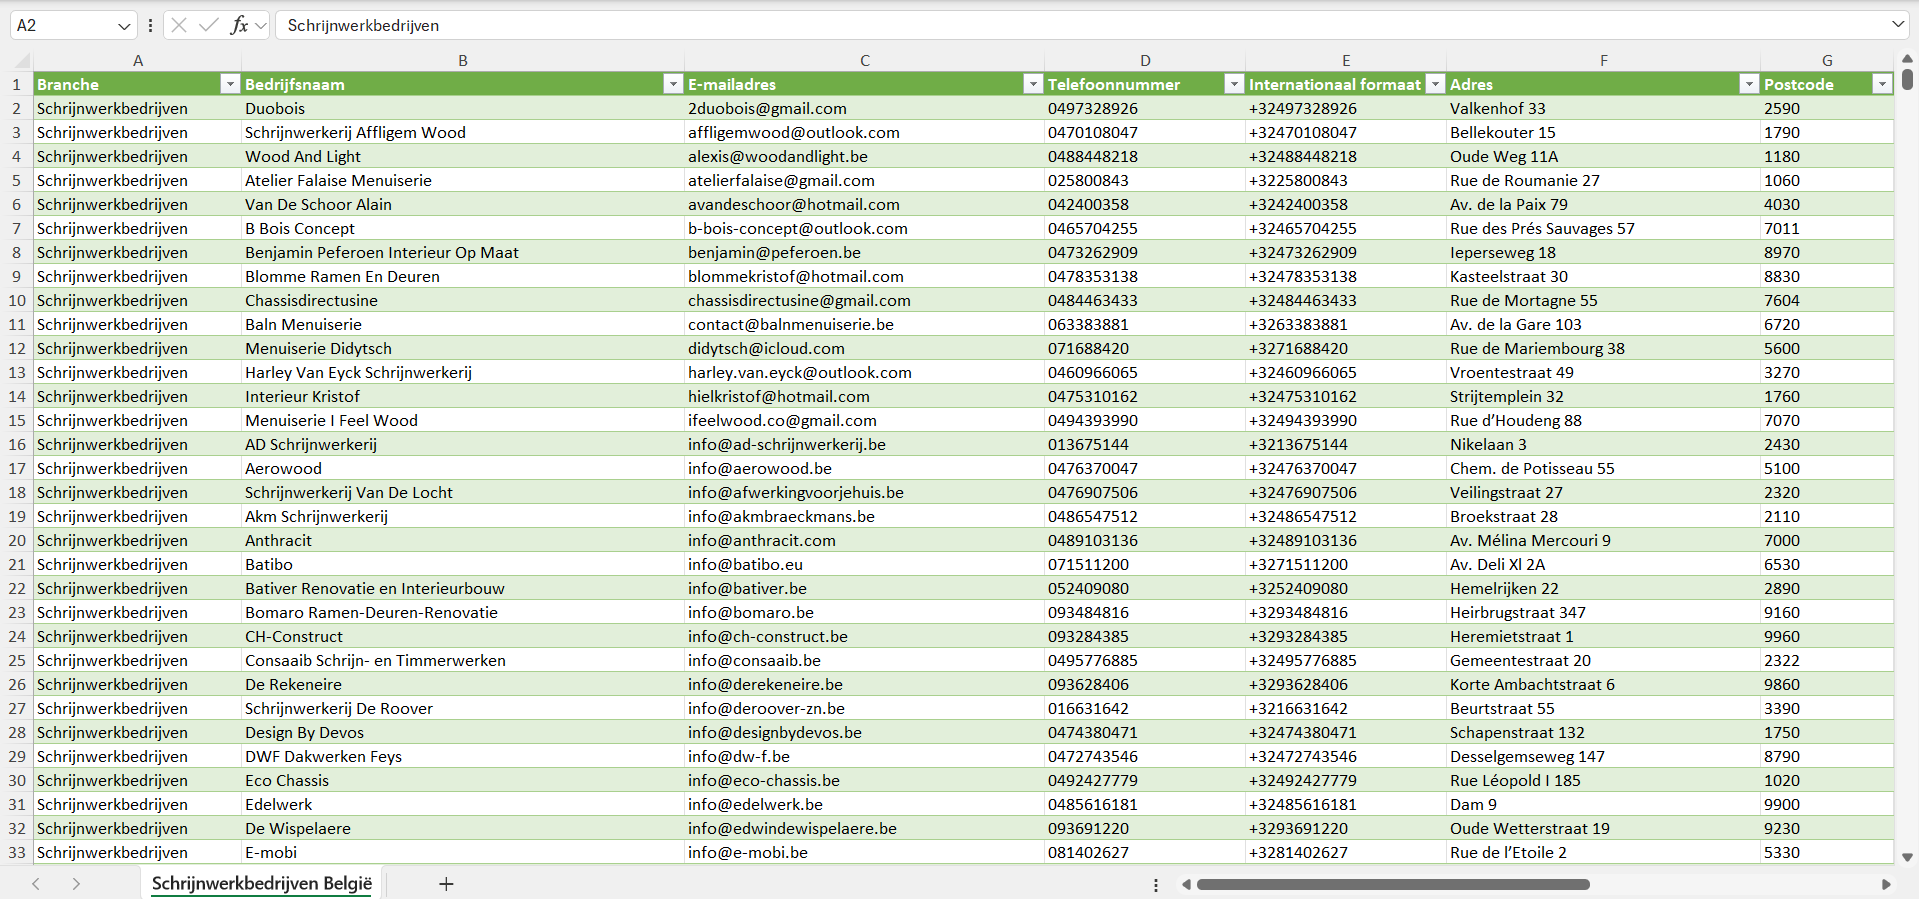Open the Name Box dropdown
This screenshot has height=899, width=1919.
(124, 26)
